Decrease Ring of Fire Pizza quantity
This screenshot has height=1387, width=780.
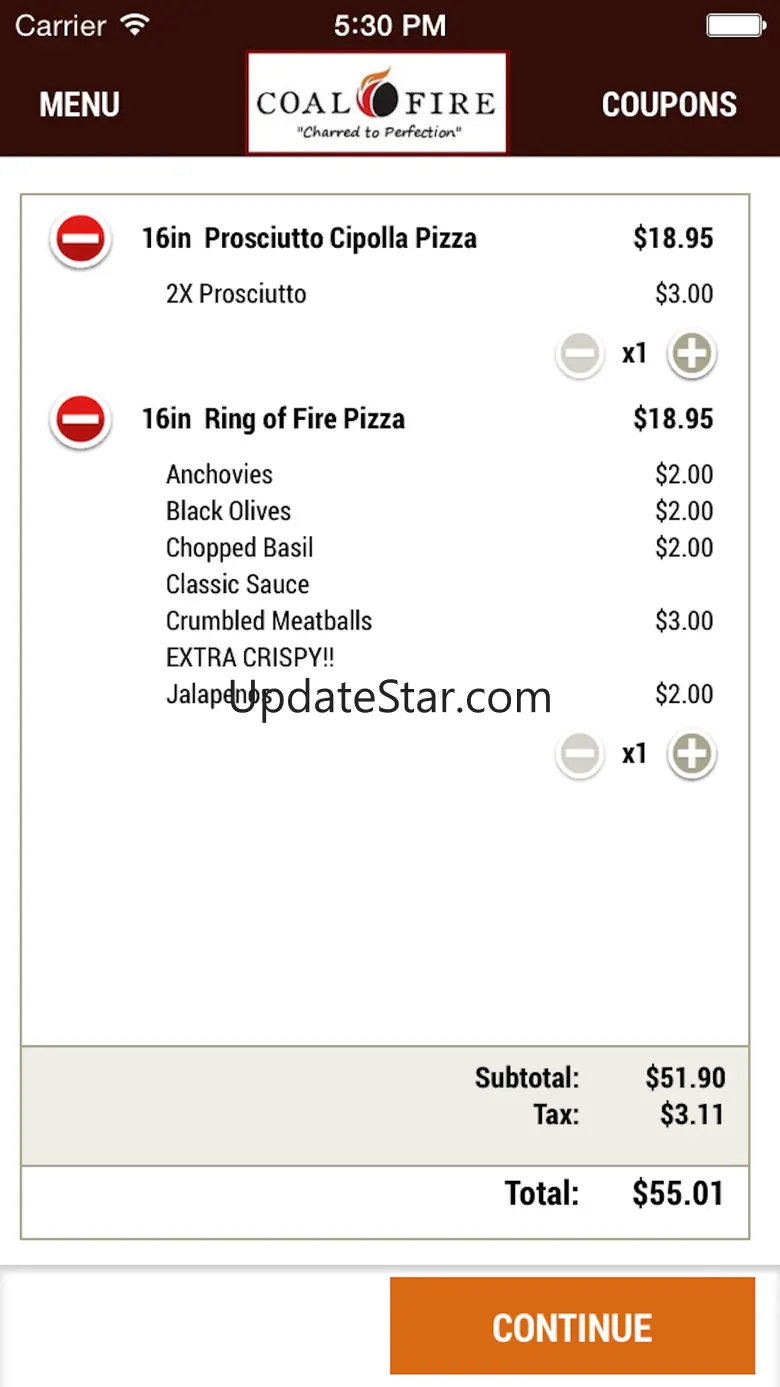(x=580, y=754)
